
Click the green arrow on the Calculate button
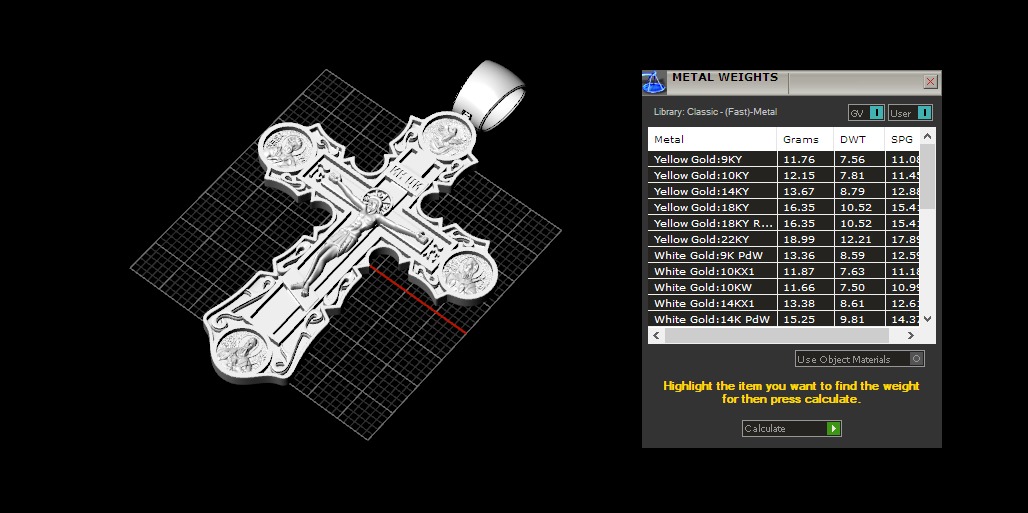833,428
